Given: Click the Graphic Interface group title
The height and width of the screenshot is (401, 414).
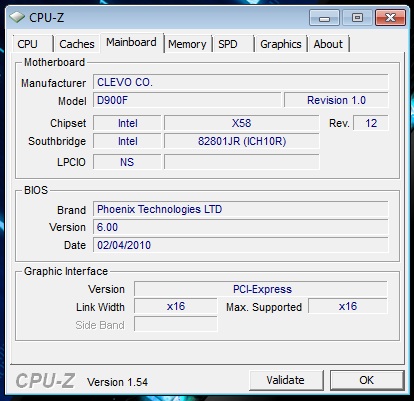Looking at the screenshot, I should tap(66, 271).
